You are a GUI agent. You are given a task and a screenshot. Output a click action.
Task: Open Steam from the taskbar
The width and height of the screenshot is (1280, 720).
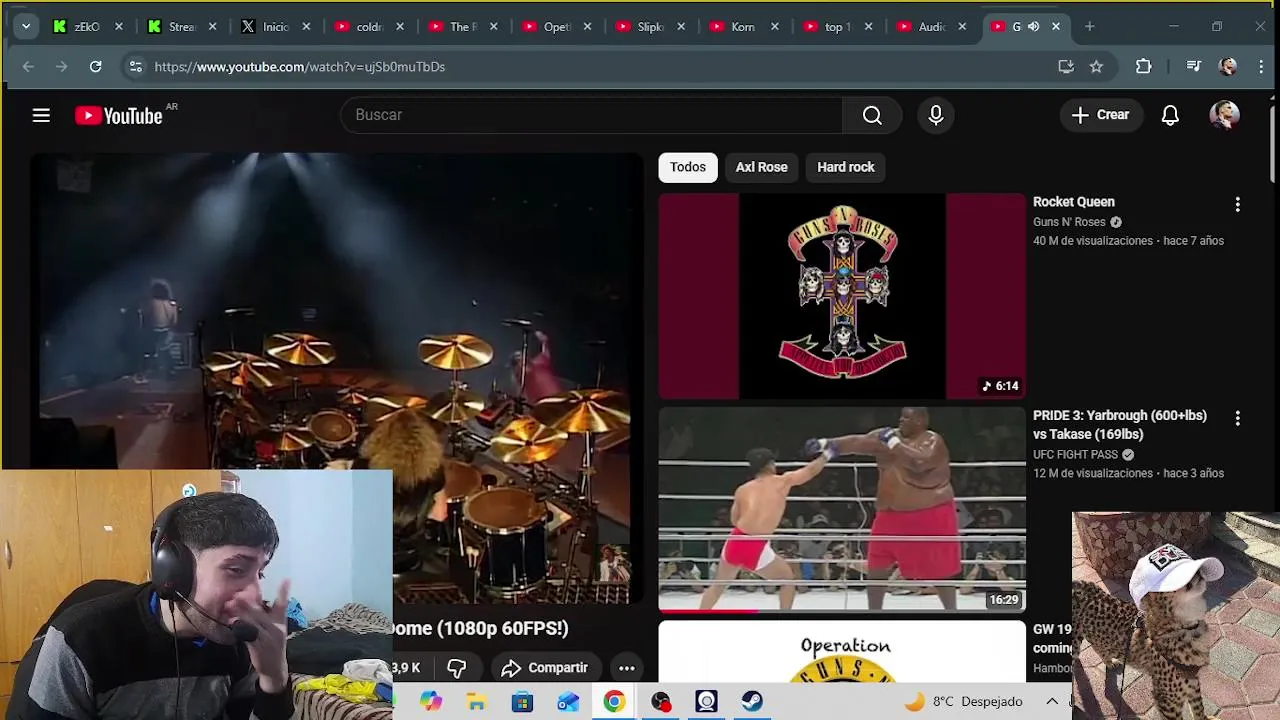point(752,702)
